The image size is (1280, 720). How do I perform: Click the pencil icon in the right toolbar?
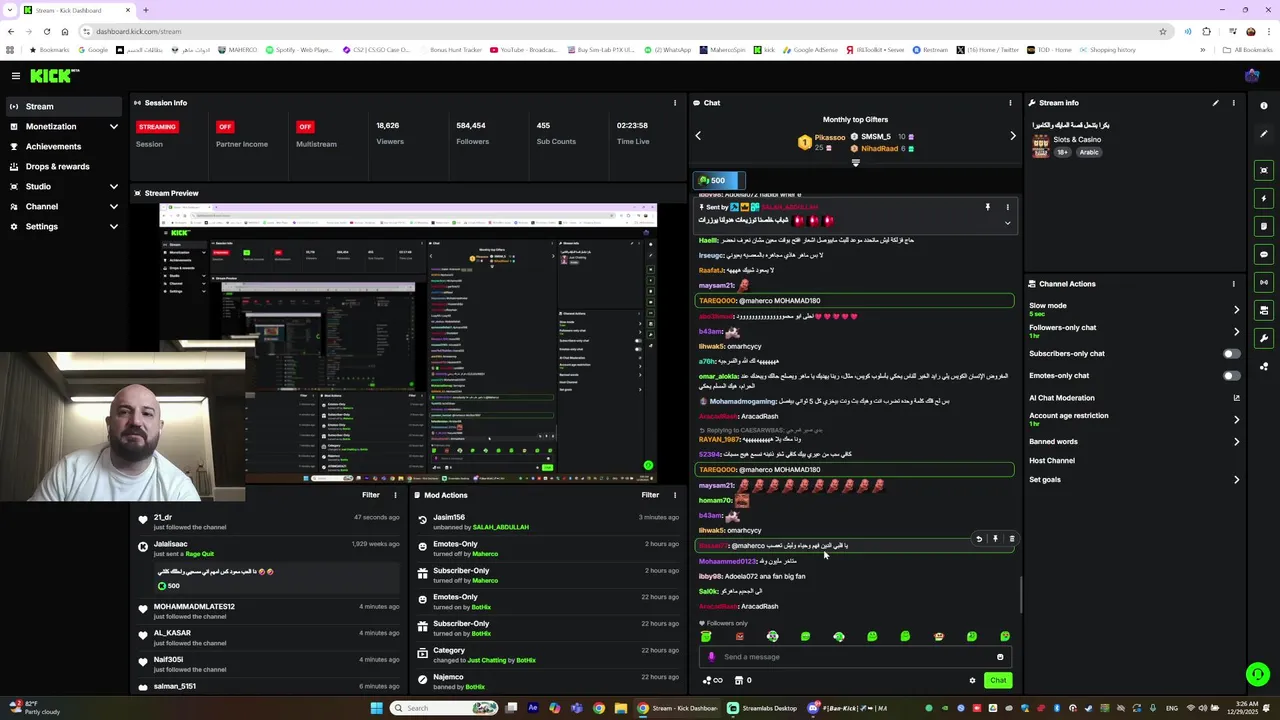[x=1264, y=134]
